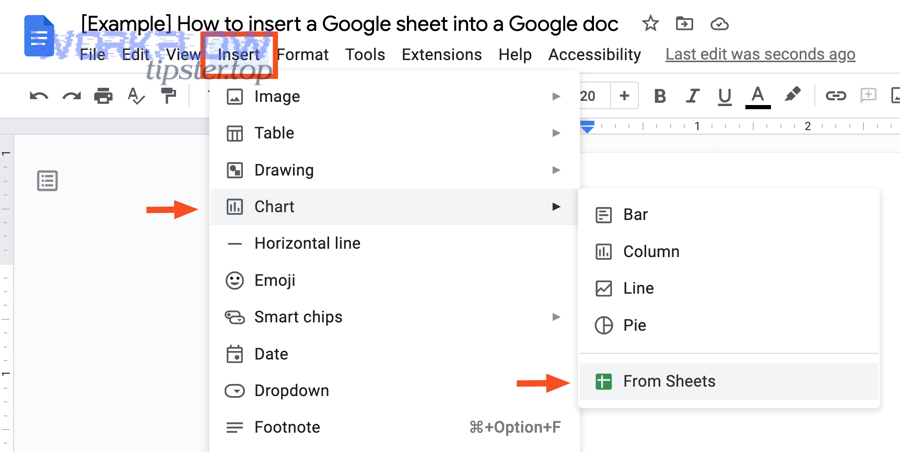Open the Accessibility menu
The image size is (900, 452).
click(x=595, y=55)
